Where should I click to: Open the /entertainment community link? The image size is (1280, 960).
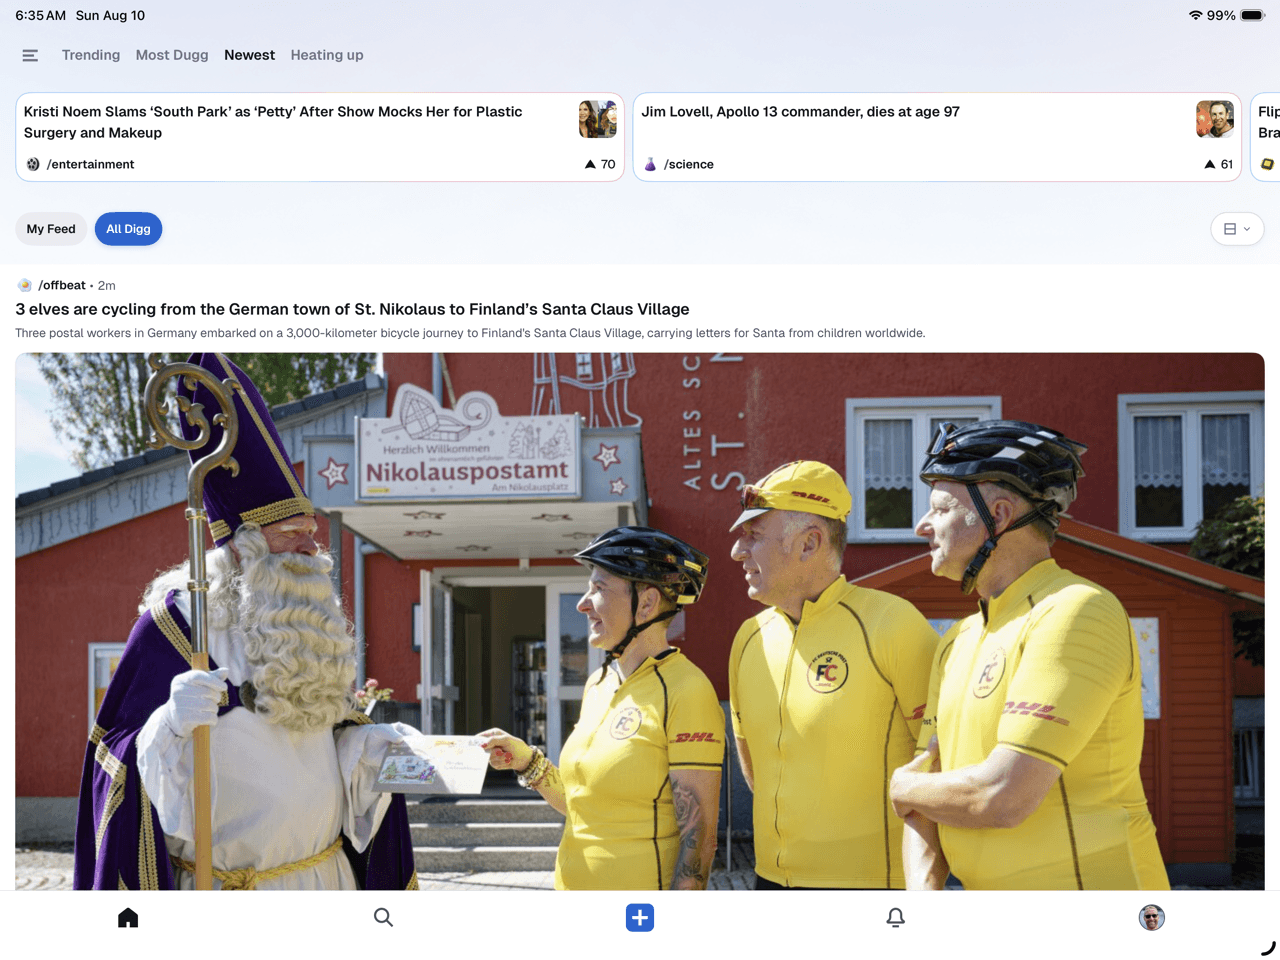(x=90, y=164)
